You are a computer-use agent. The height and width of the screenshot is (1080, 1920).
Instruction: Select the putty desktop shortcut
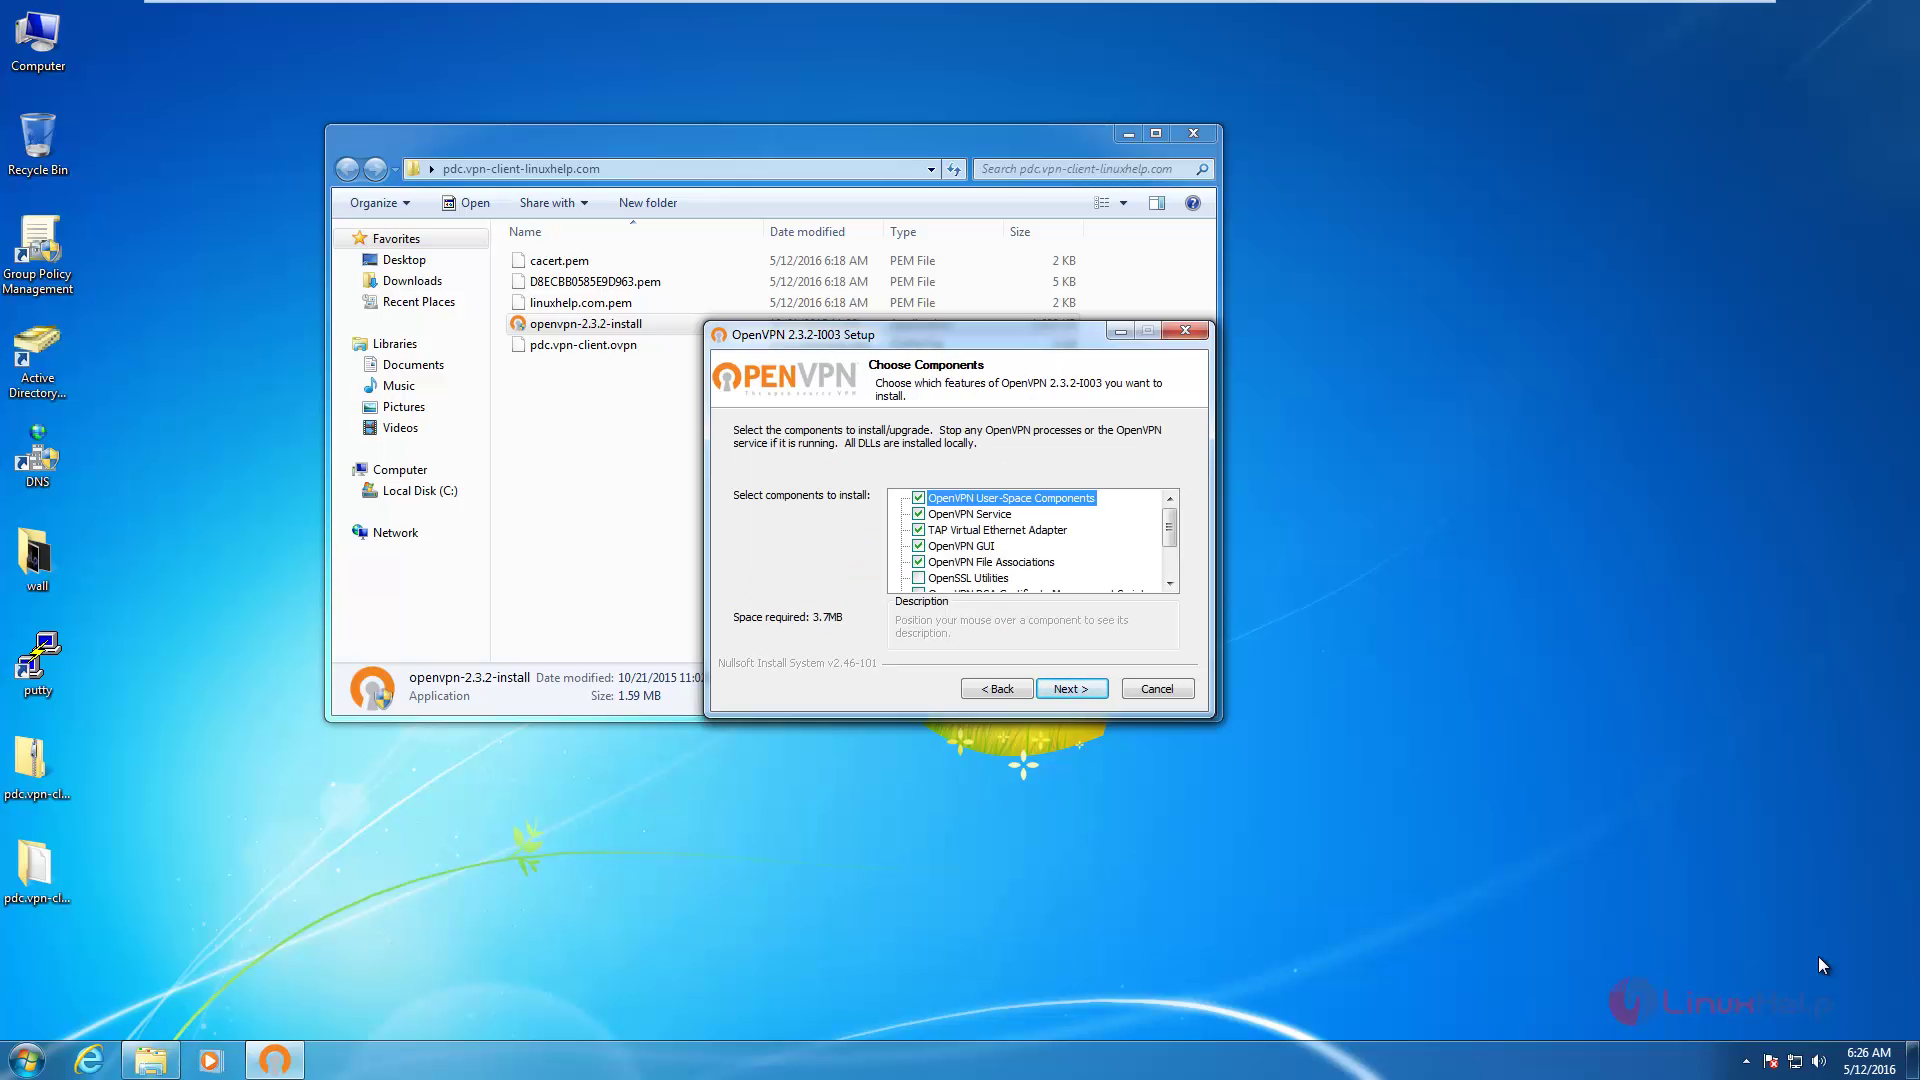pos(38,664)
